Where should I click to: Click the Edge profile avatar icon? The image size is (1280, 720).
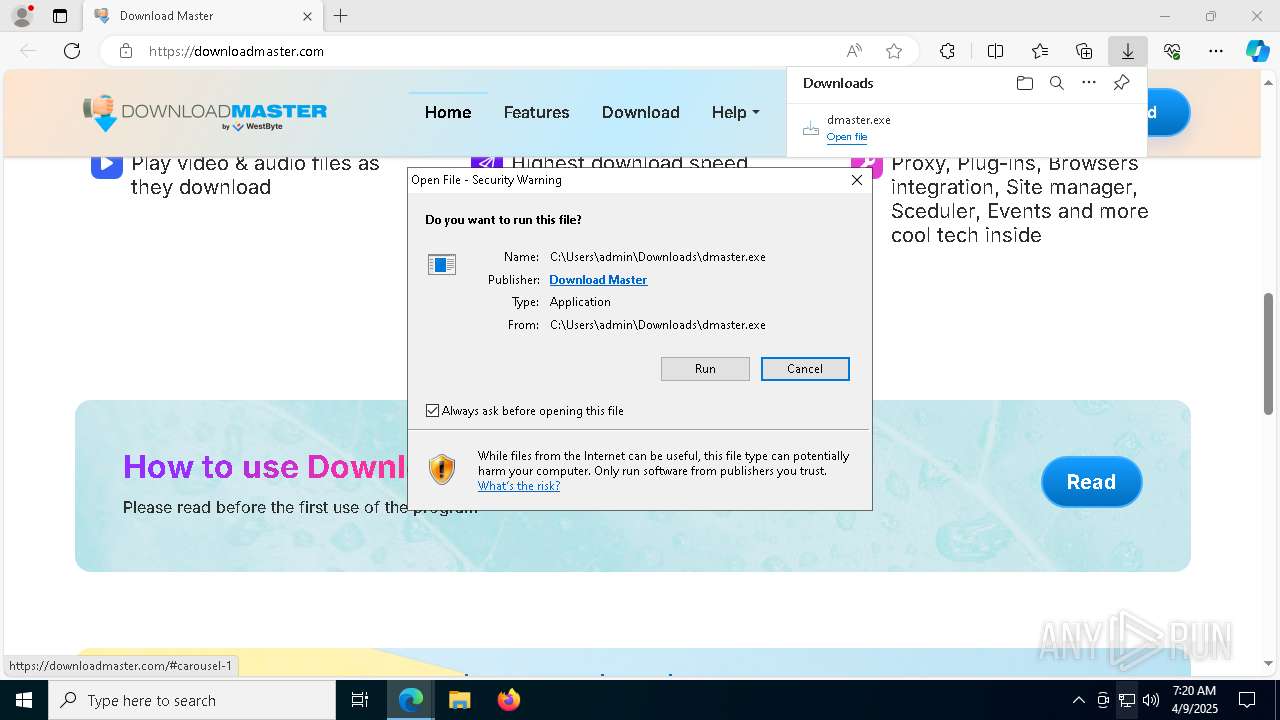click(x=21, y=16)
